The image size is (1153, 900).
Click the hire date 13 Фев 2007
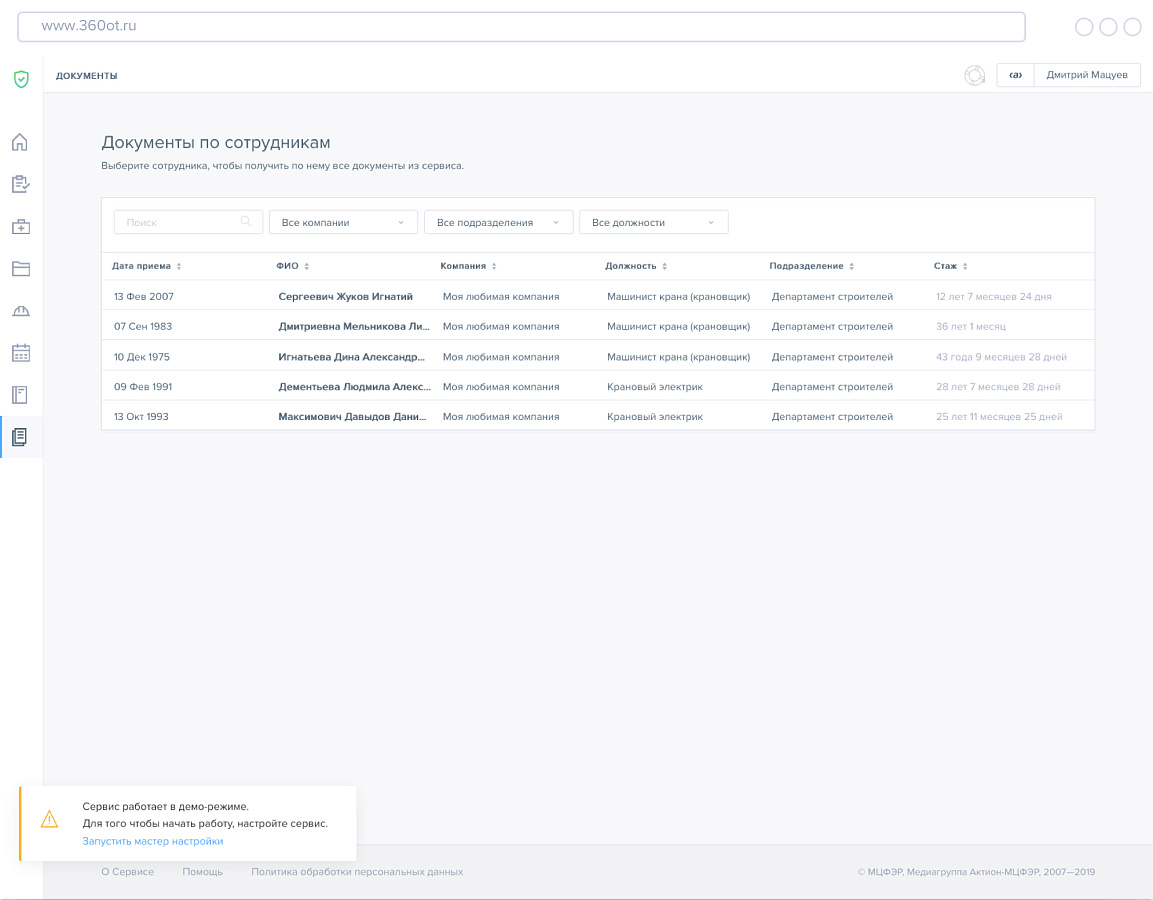(x=143, y=296)
